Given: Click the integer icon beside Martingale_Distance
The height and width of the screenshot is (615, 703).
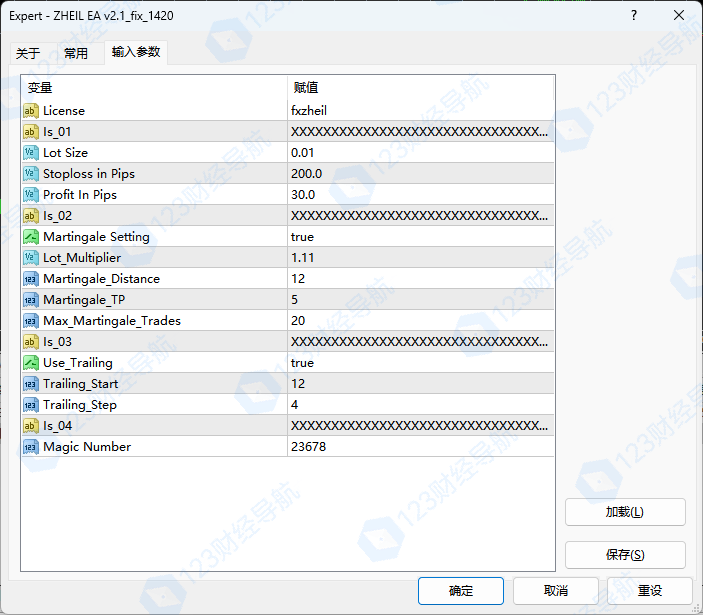Looking at the screenshot, I should coord(30,279).
